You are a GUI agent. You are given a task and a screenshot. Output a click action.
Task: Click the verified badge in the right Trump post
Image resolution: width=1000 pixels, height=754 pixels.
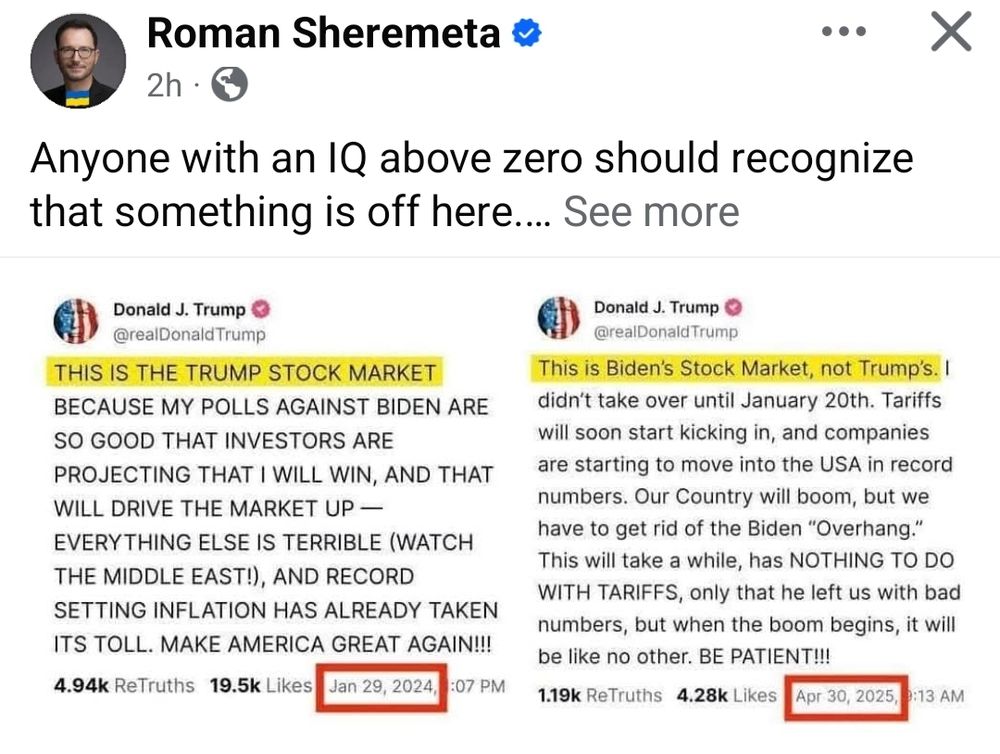(x=734, y=307)
